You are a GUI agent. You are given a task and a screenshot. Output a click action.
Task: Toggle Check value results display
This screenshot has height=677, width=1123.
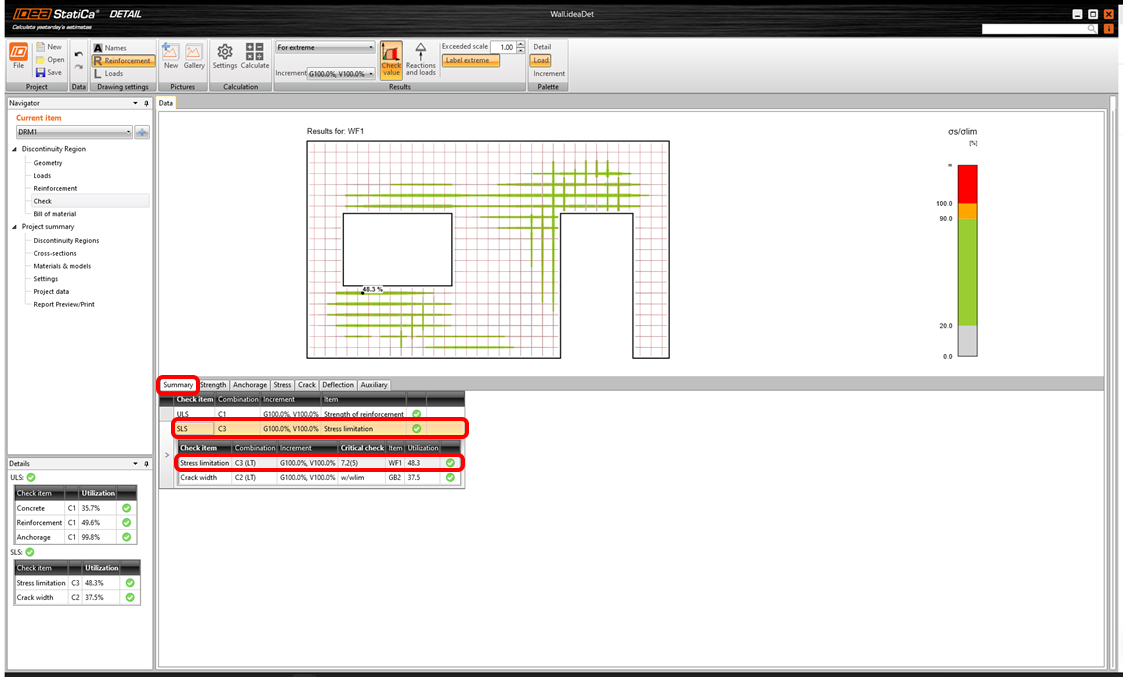pyautogui.click(x=391, y=59)
